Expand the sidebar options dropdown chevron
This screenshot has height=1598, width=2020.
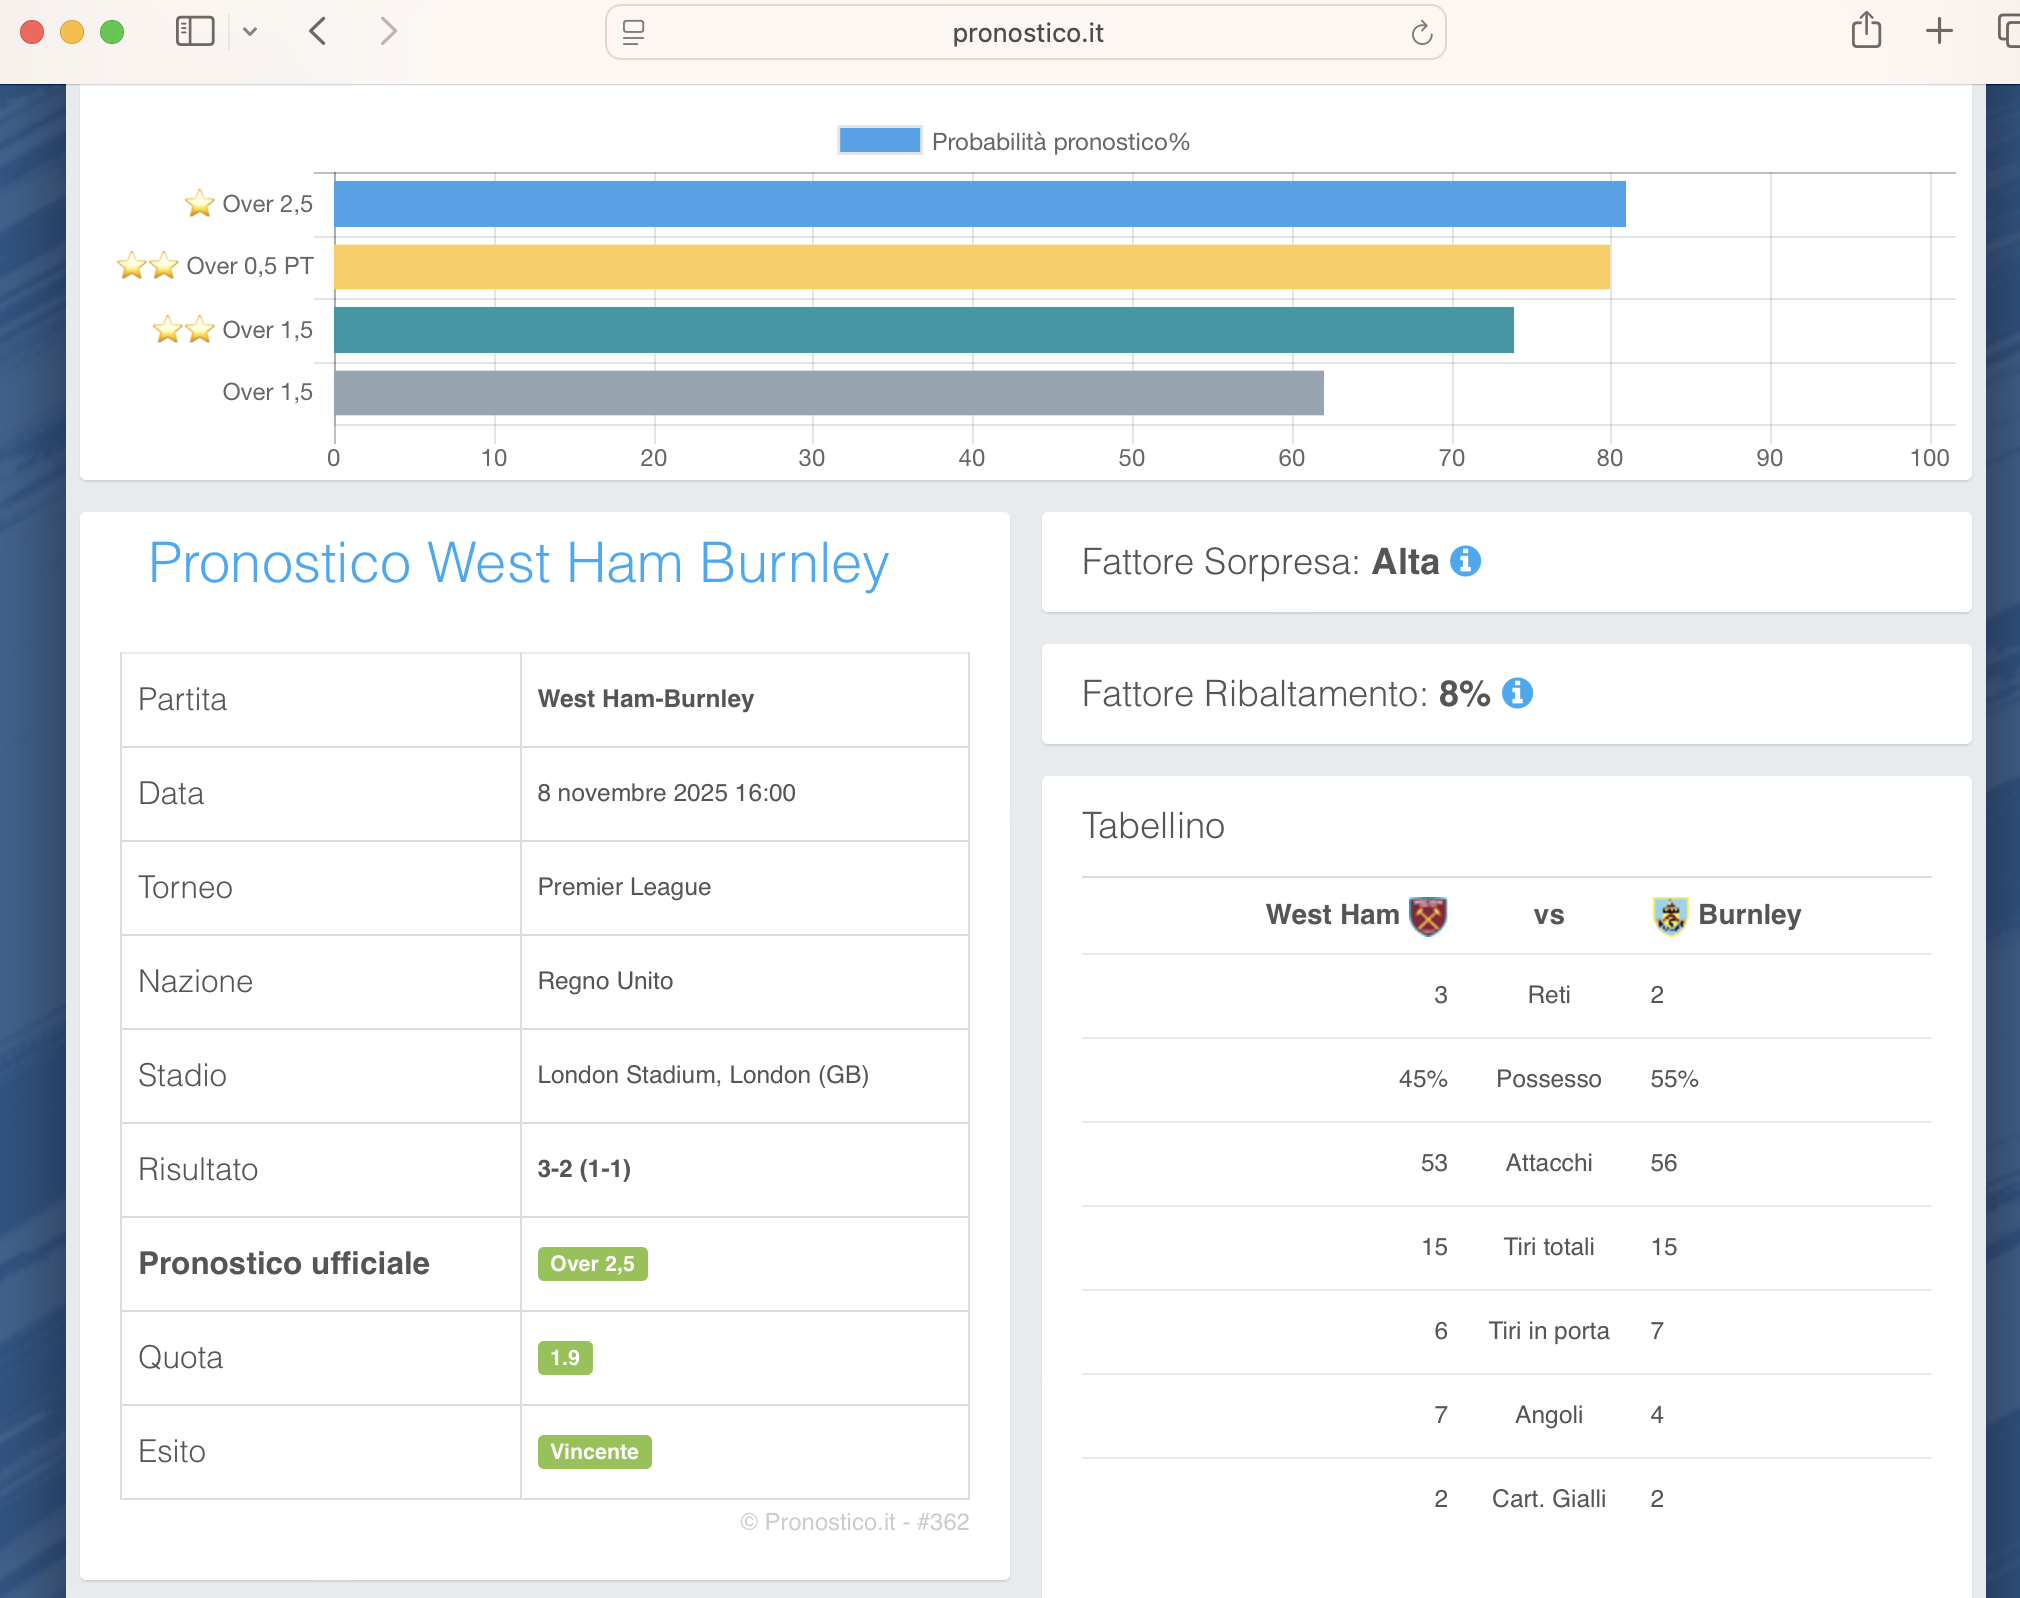250,32
